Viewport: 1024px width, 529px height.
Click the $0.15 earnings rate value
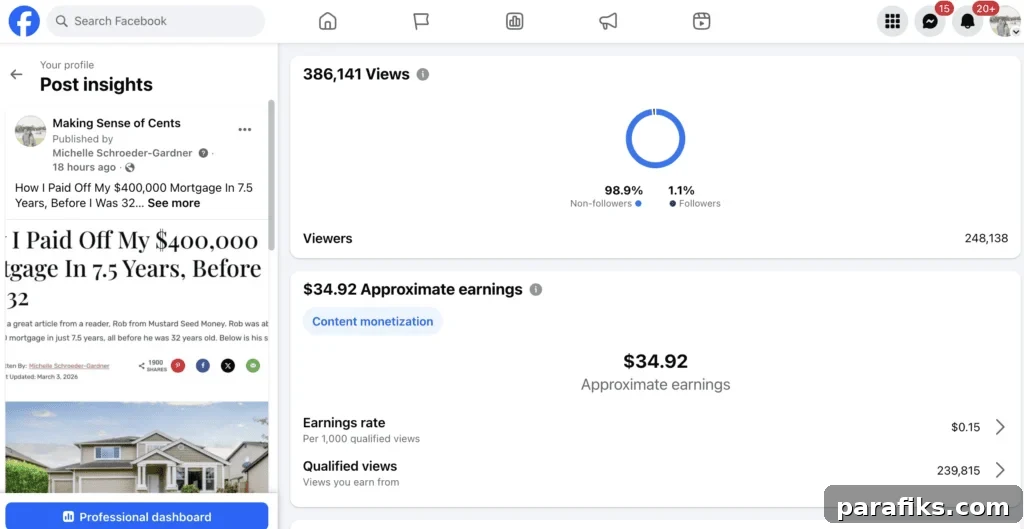click(x=965, y=428)
